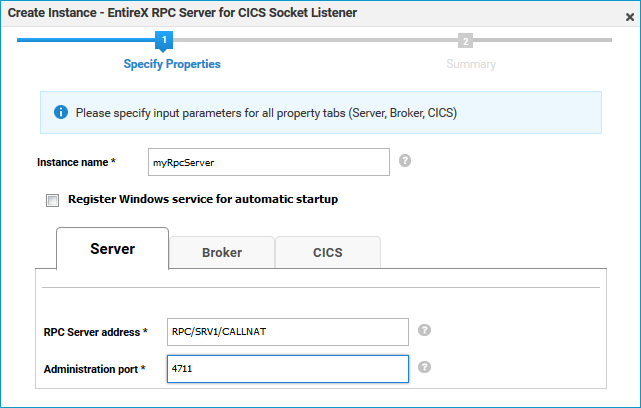Click the dialog title 'Create Instance - EntireX RPC Server'
The width and height of the screenshot is (641, 408).
pos(182,13)
